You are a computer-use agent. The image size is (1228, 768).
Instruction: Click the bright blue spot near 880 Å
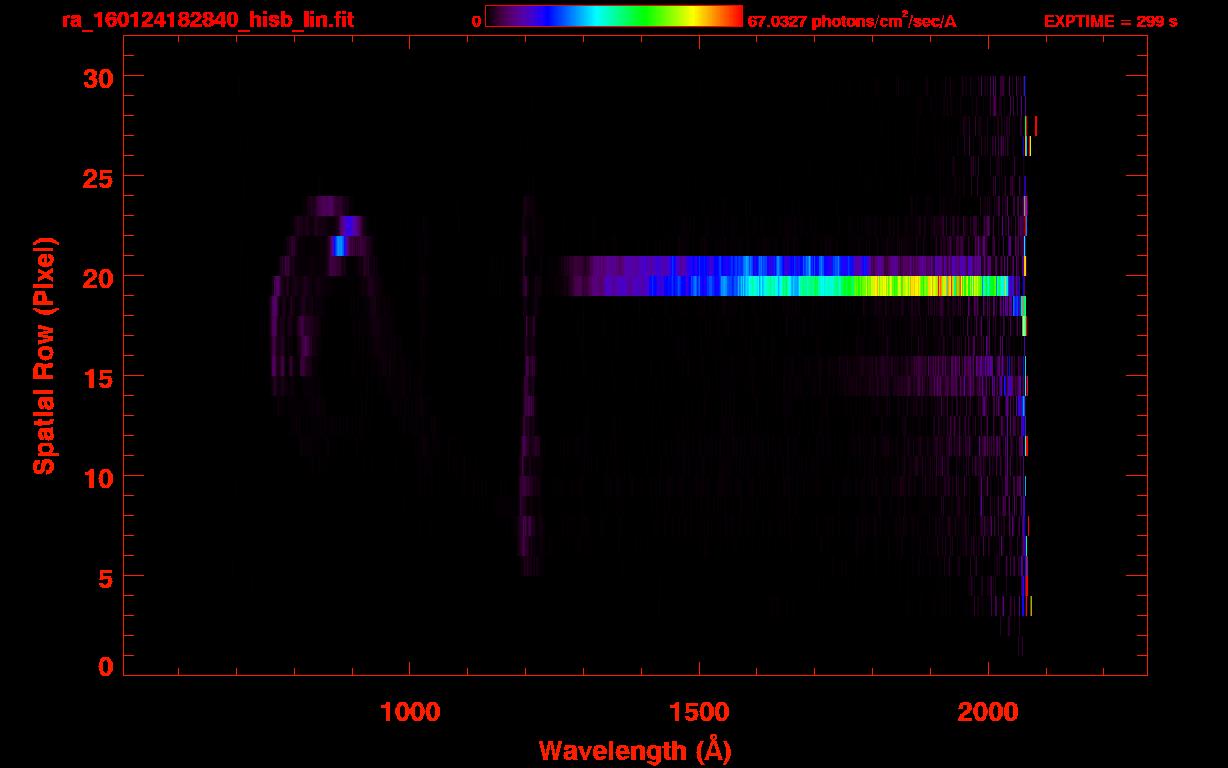pos(339,246)
